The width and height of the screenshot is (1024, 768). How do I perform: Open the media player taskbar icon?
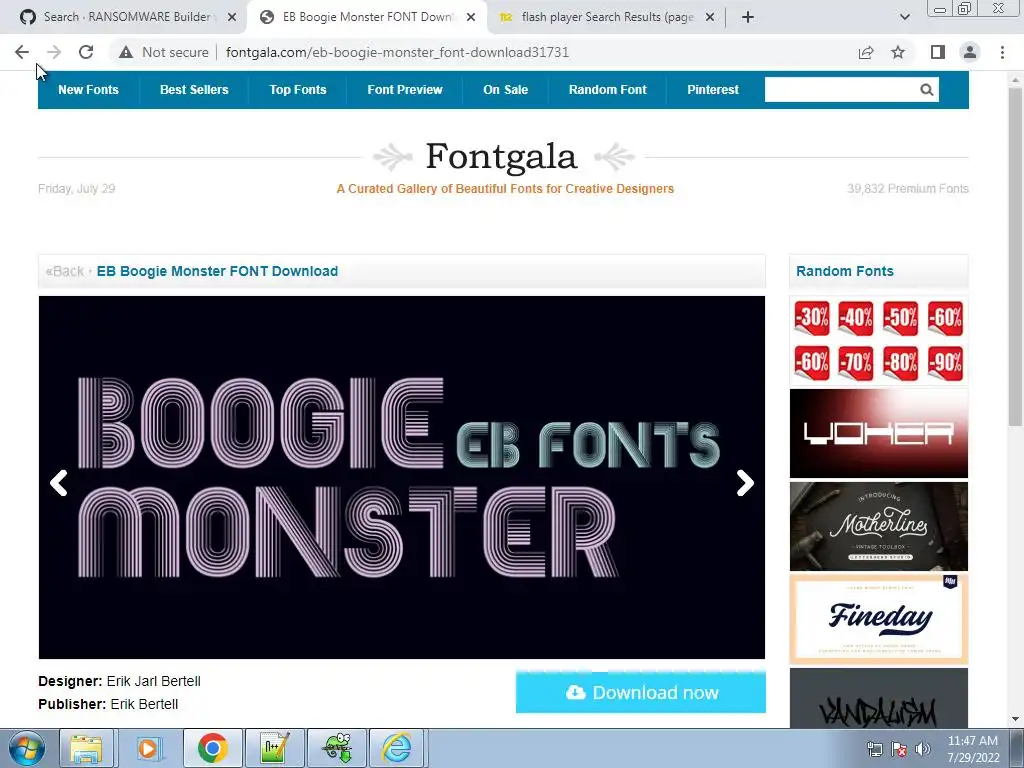(x=148, y=748)
